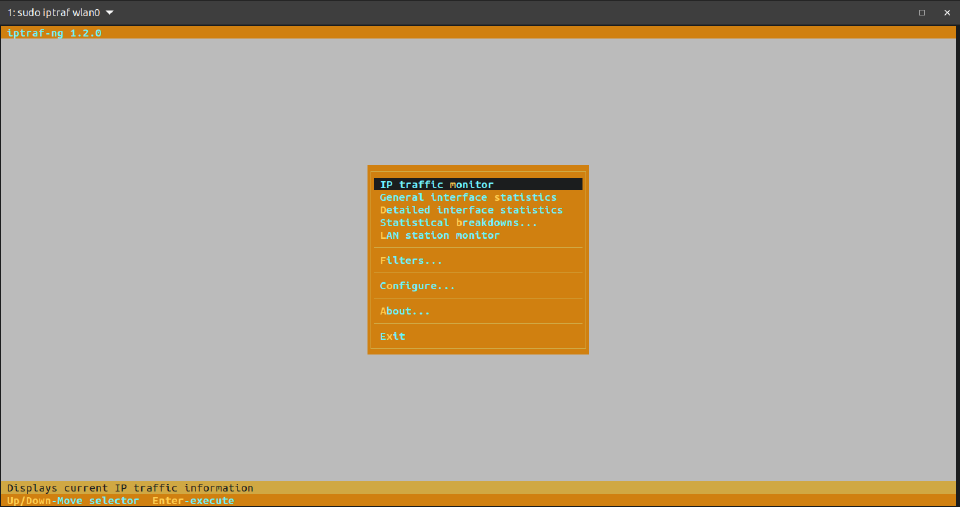This screenshot has height=507, width=960.
Task: Click the orange top border of the menu box
Action: click(x=477, y=169)
